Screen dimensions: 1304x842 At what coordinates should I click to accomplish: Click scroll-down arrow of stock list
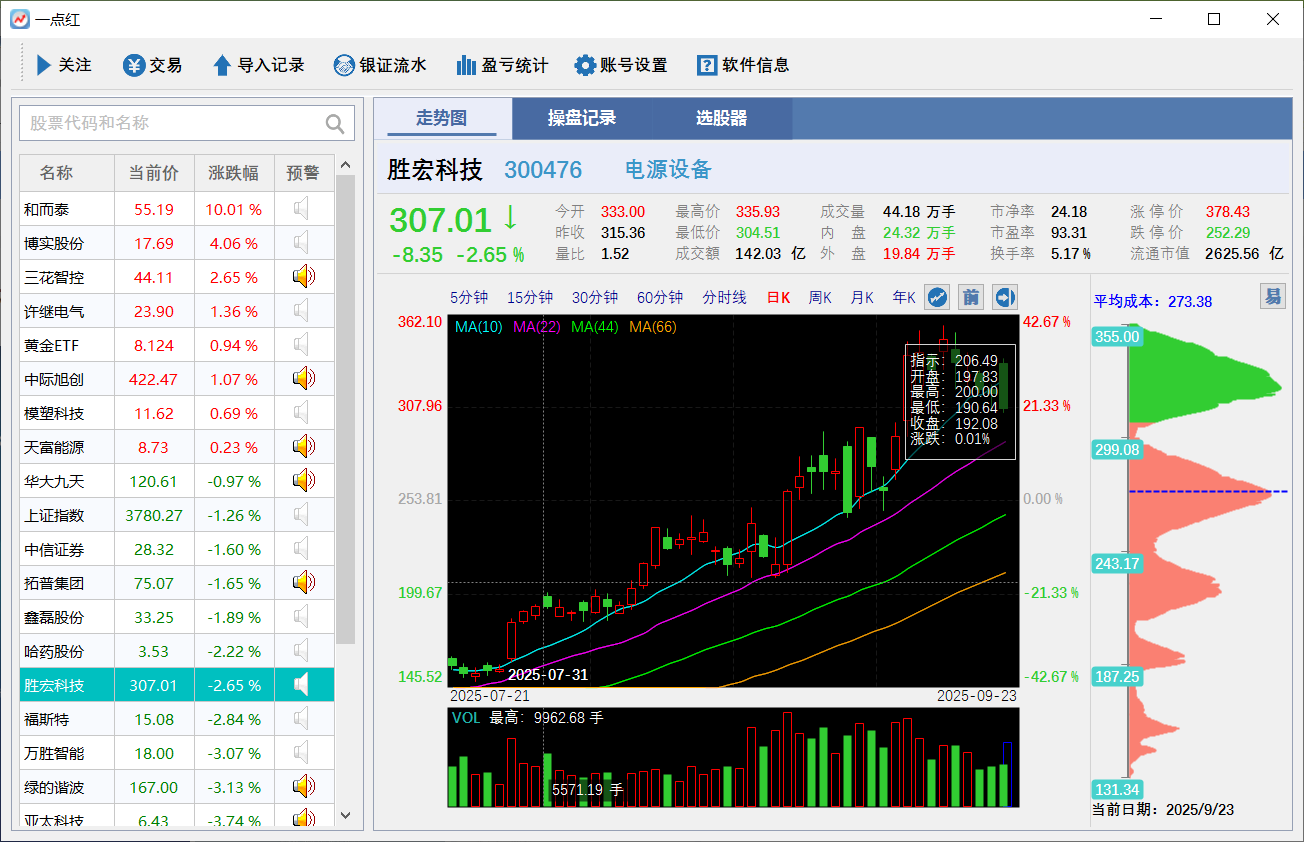click(x=345, y=815)
